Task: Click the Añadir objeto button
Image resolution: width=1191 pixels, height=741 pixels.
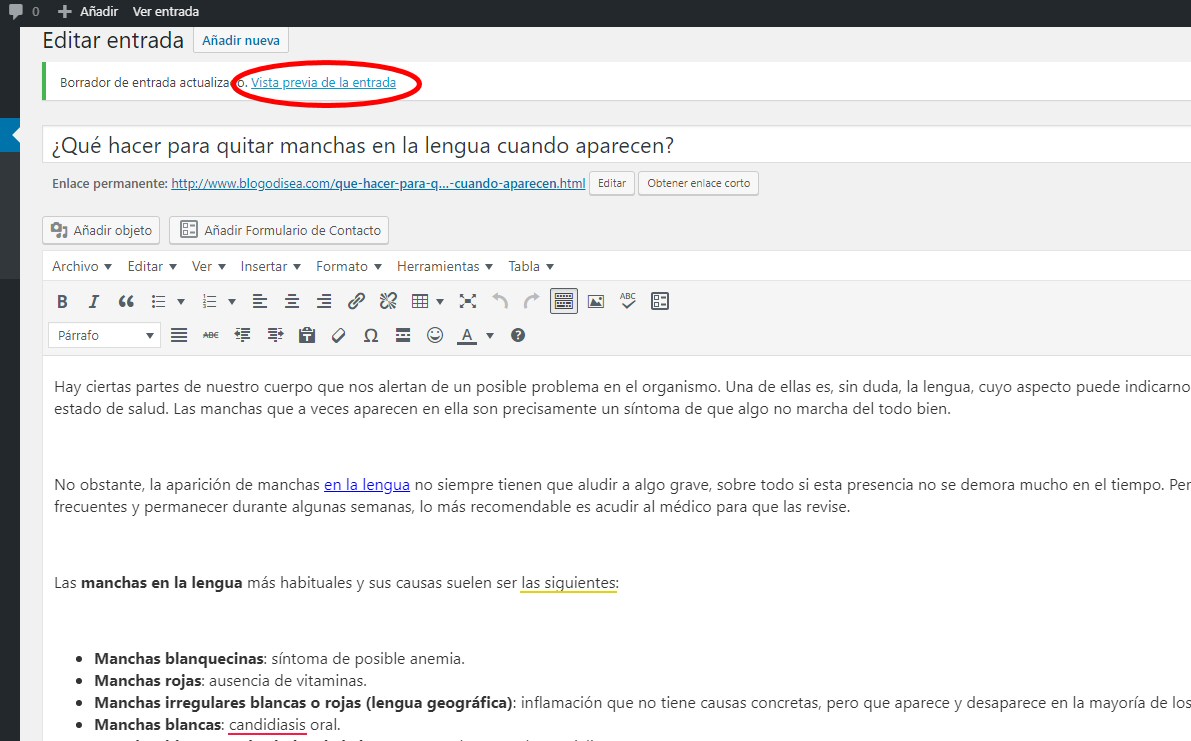Action: [101, 230]
